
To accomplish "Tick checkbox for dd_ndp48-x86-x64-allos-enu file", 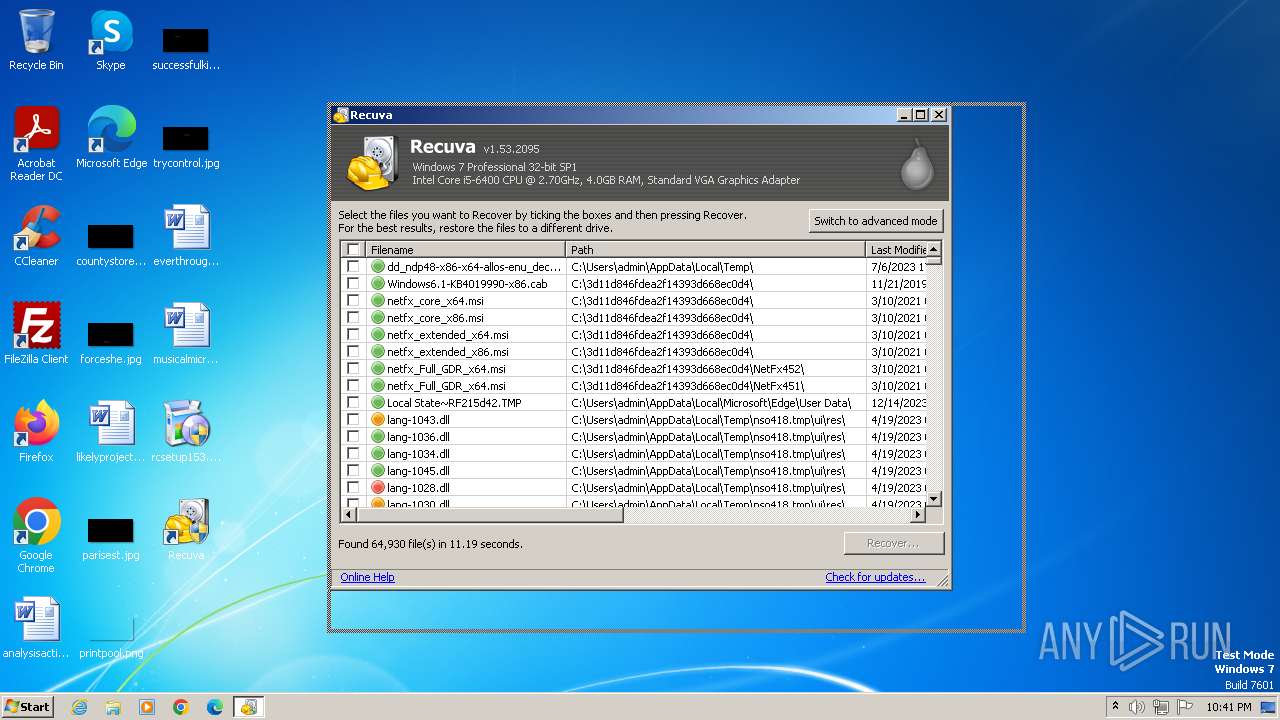I will (x=353, y=267).
